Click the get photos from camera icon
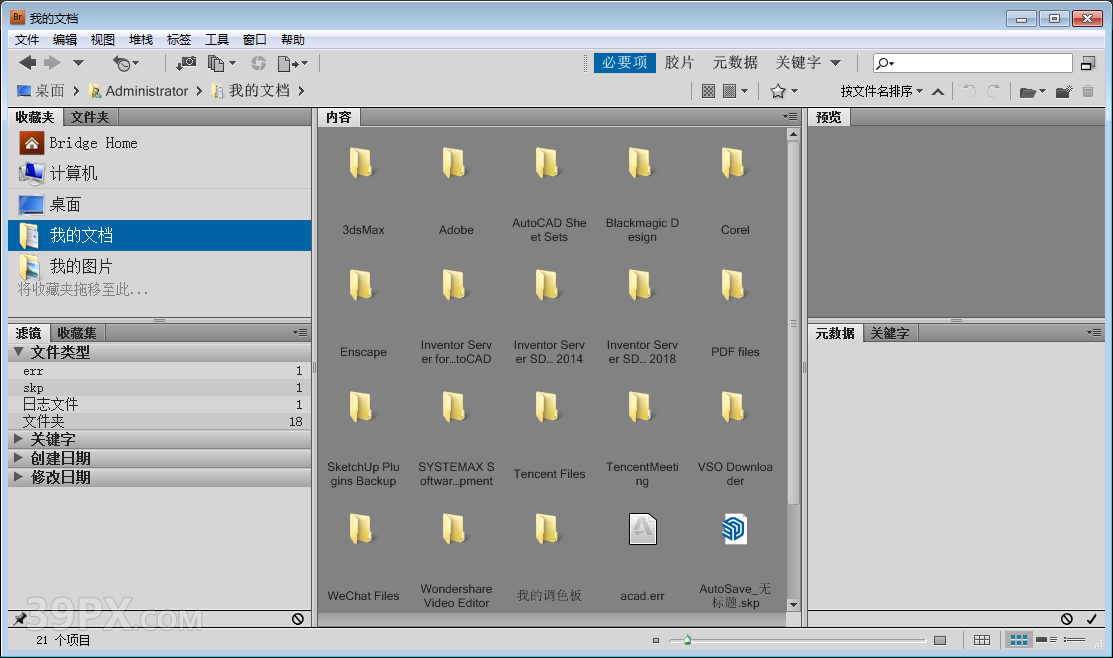The image size is (1113, 658). [x=185, y=63]
